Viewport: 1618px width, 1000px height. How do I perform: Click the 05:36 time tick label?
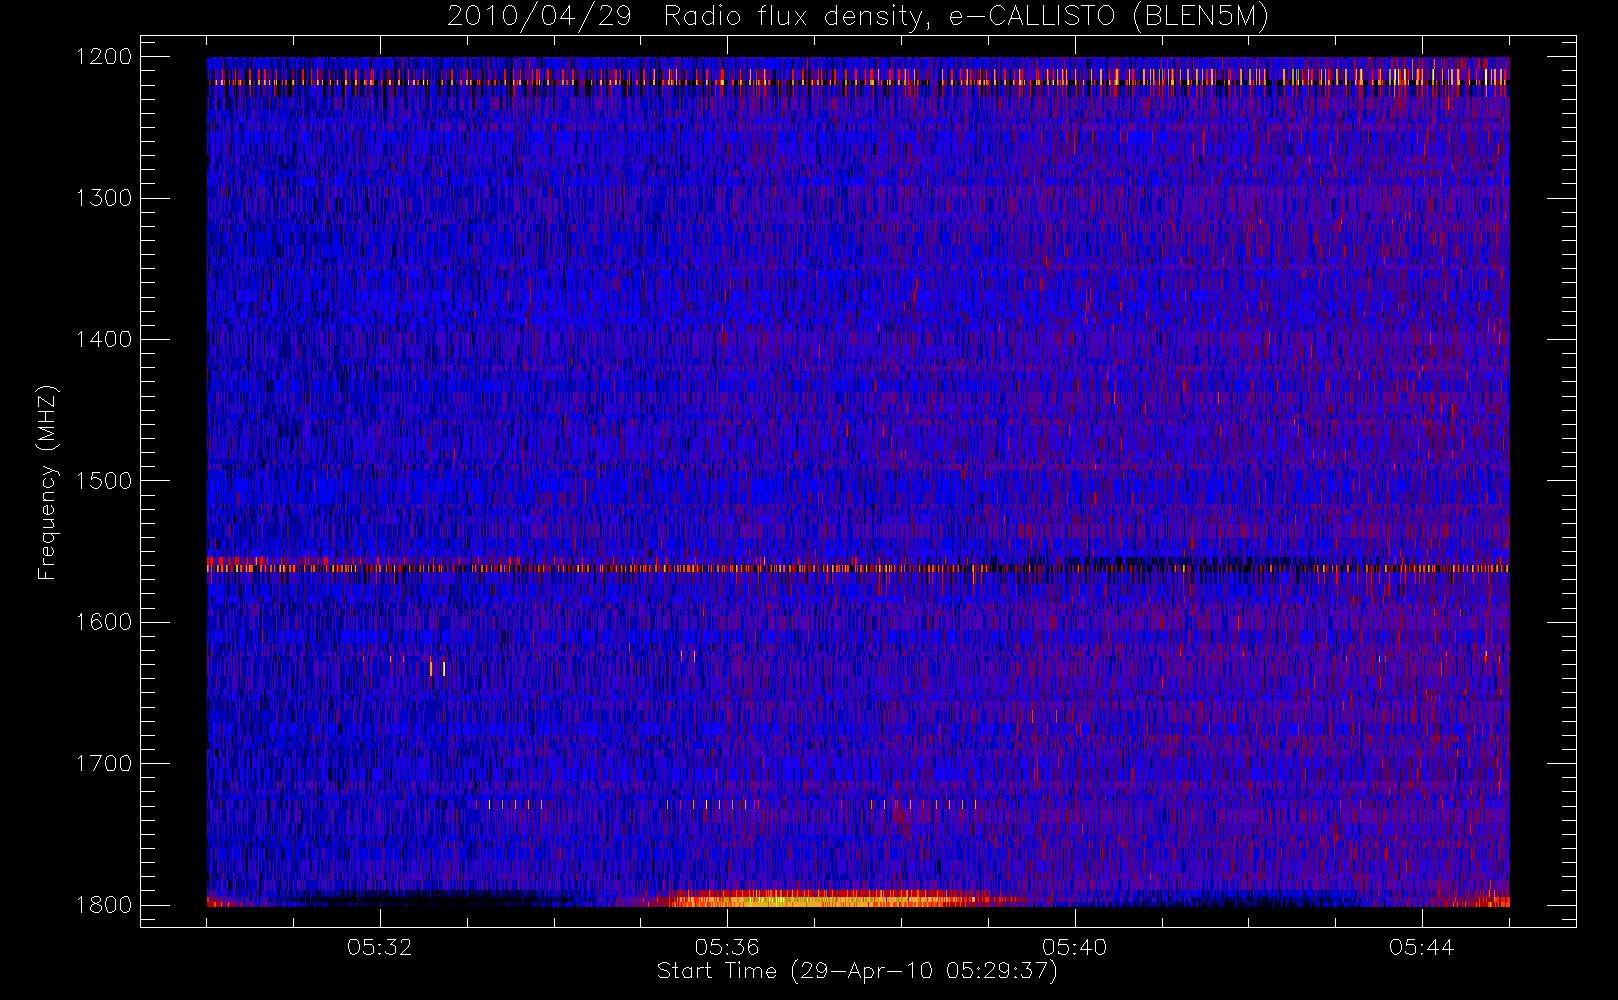[727, 947]
